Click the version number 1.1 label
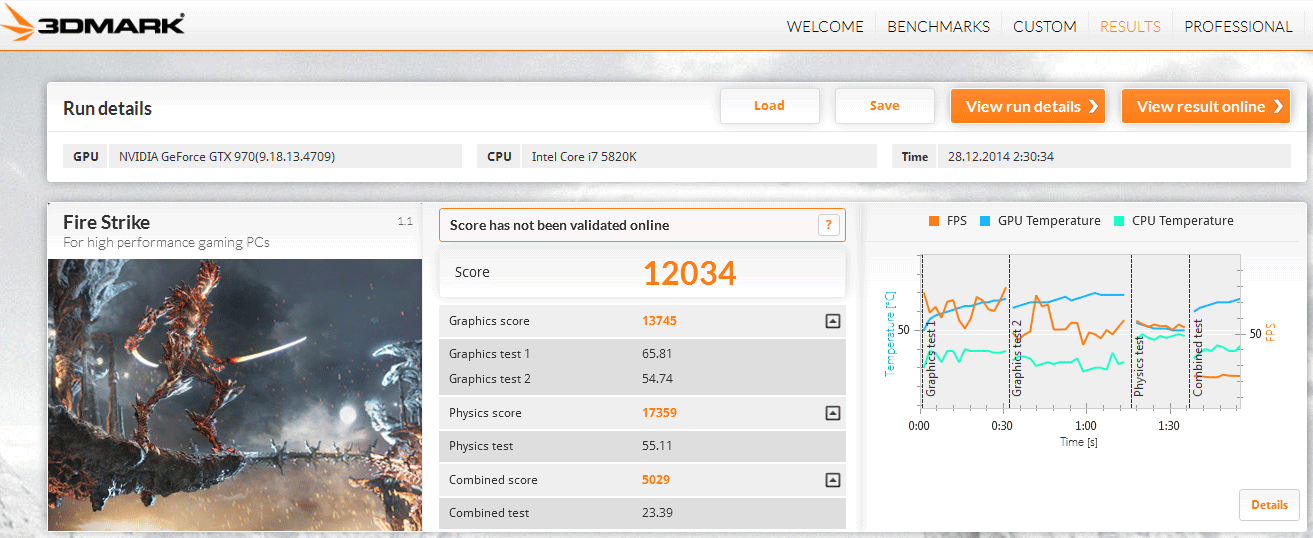 [405, 222]
